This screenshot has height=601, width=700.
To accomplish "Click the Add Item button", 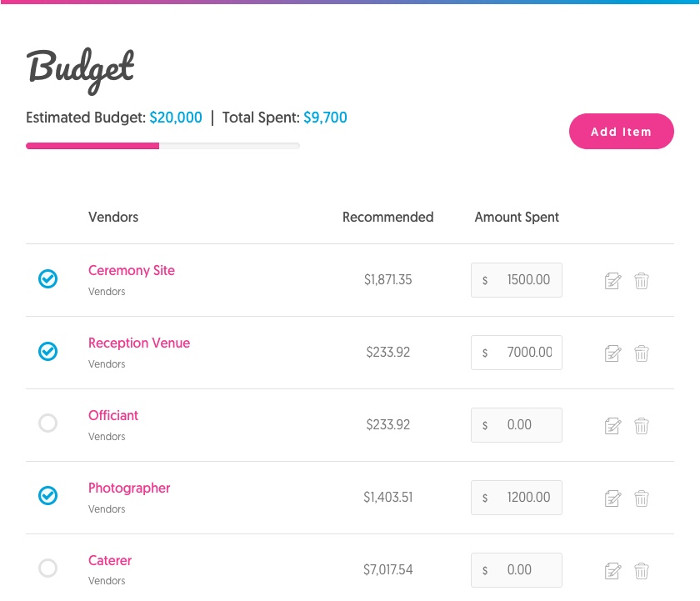I will pos(621,132).
